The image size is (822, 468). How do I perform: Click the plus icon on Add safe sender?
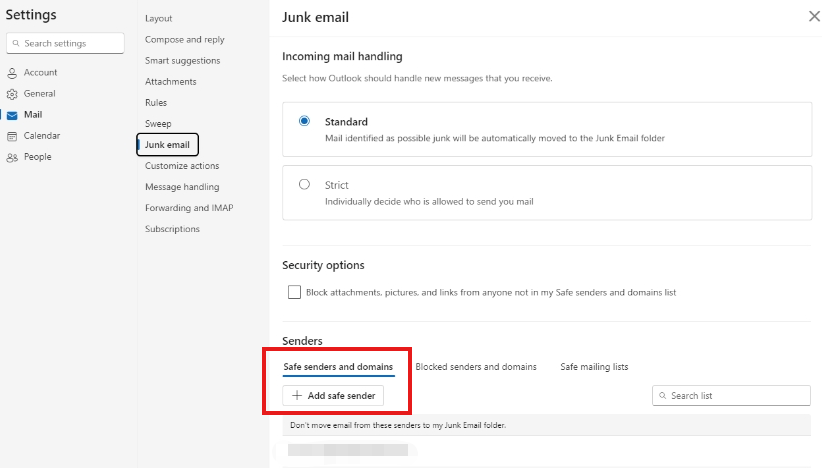(x=297, y=396)
